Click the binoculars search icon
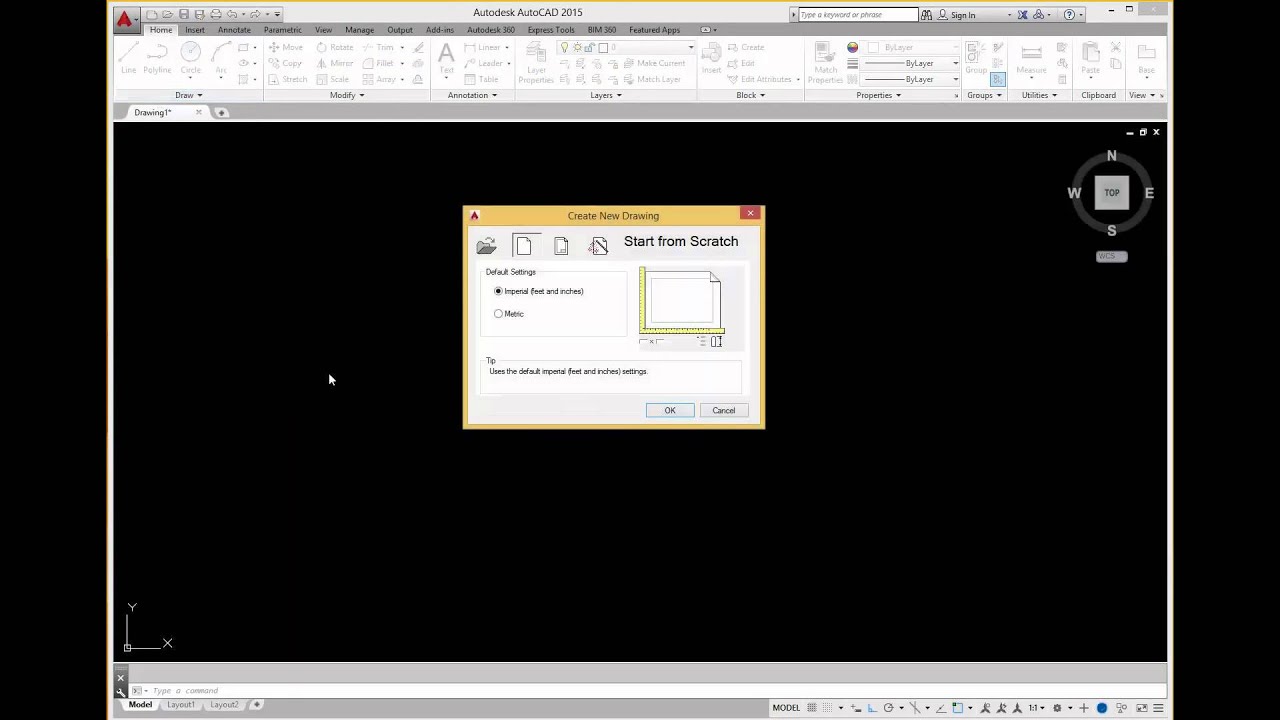This screenshot has height=720, width=1280. point(926,14)
